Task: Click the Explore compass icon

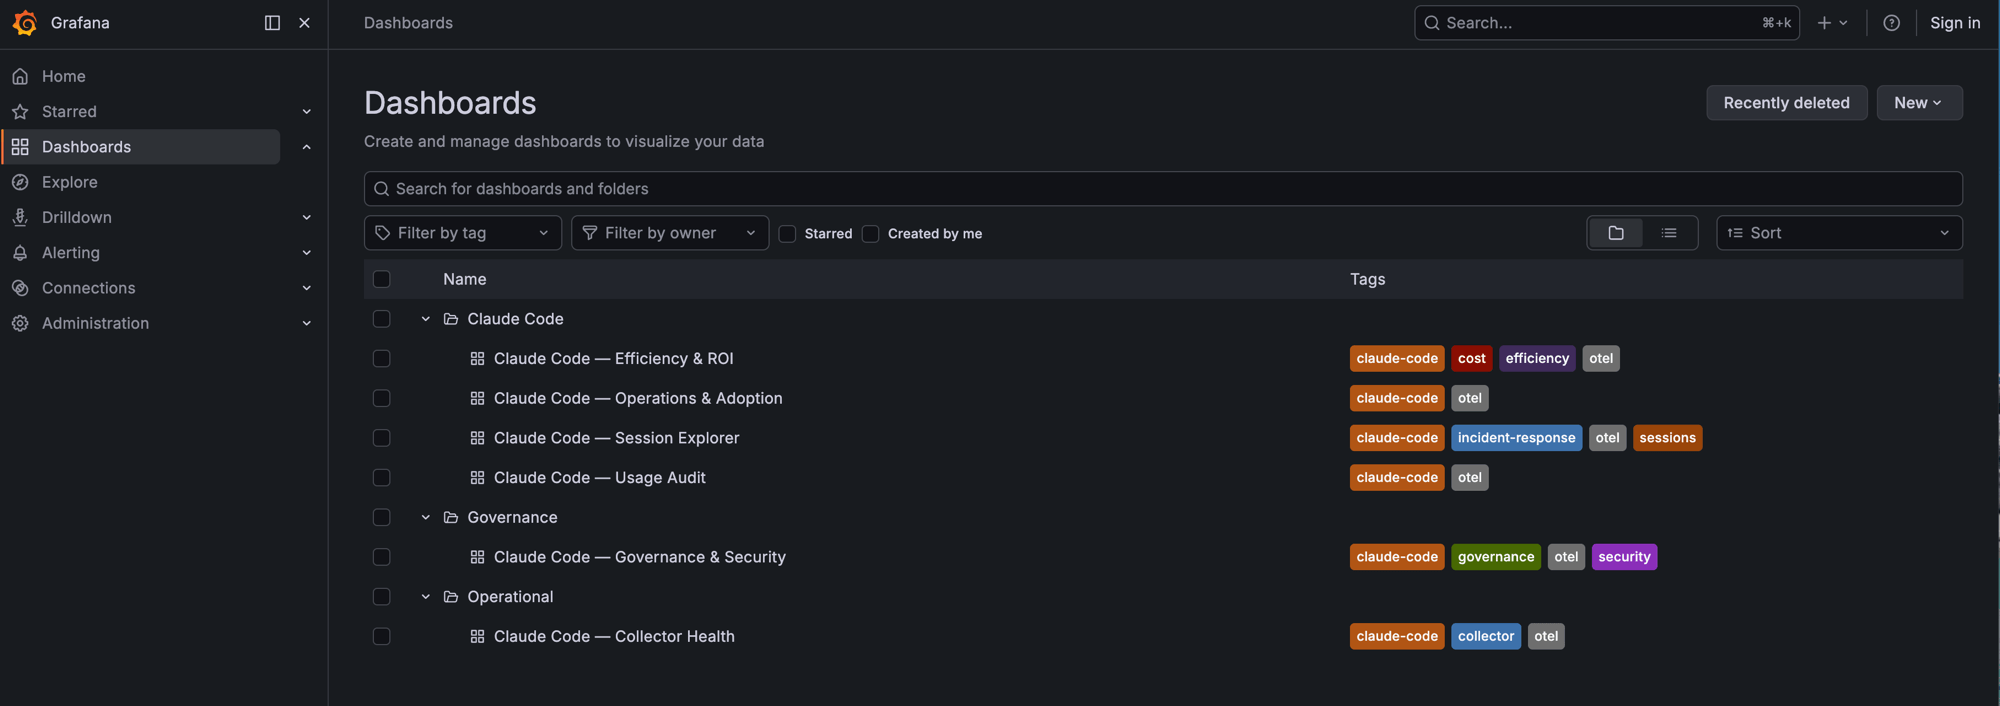Action: [x=20, y=182]
